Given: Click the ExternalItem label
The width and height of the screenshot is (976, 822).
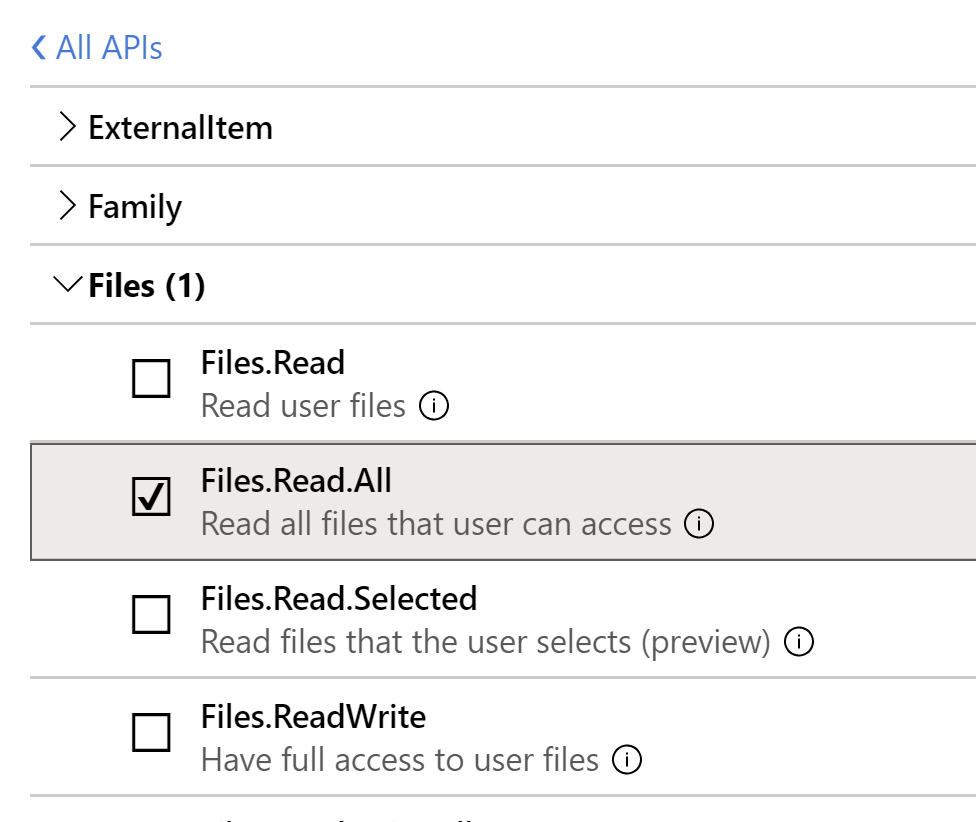Looking at the screenshot, I should pos(180,127).
